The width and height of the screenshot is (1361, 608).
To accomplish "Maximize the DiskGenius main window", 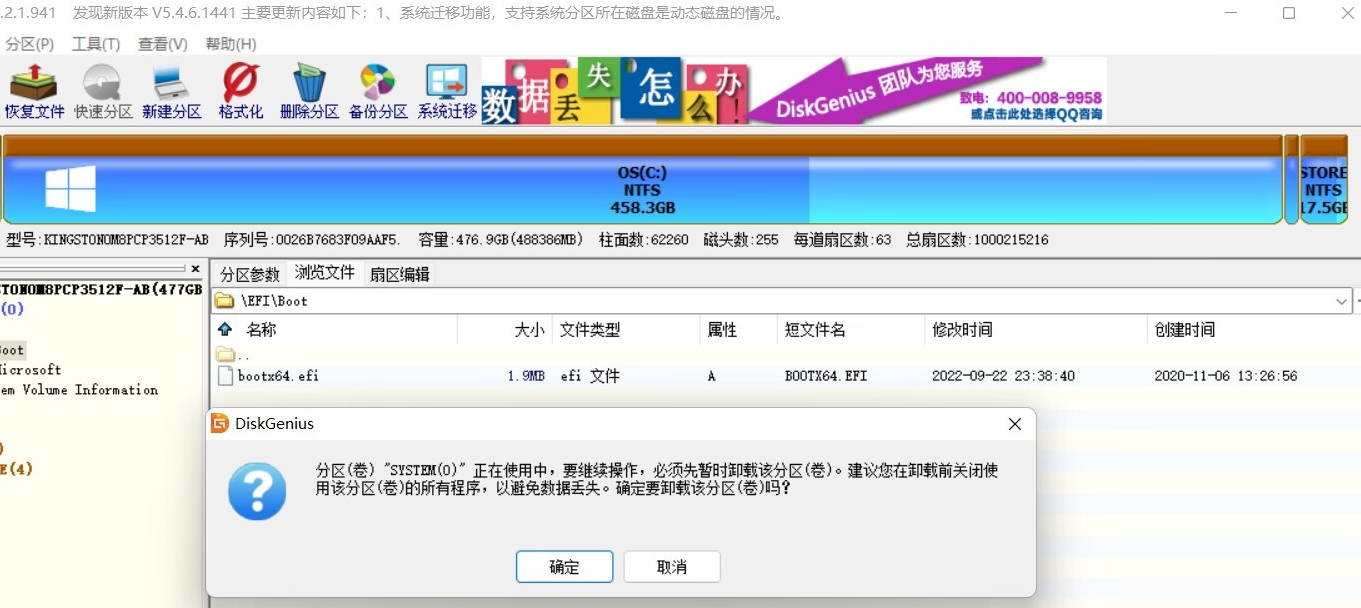I will 1289,13.
